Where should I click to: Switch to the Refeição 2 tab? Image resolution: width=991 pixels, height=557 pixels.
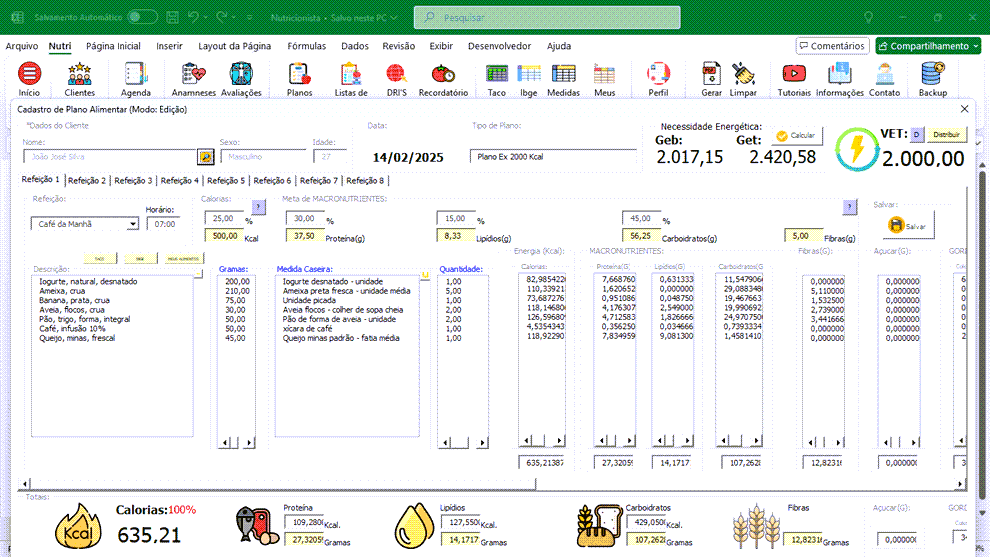click(x=87, y=181)
